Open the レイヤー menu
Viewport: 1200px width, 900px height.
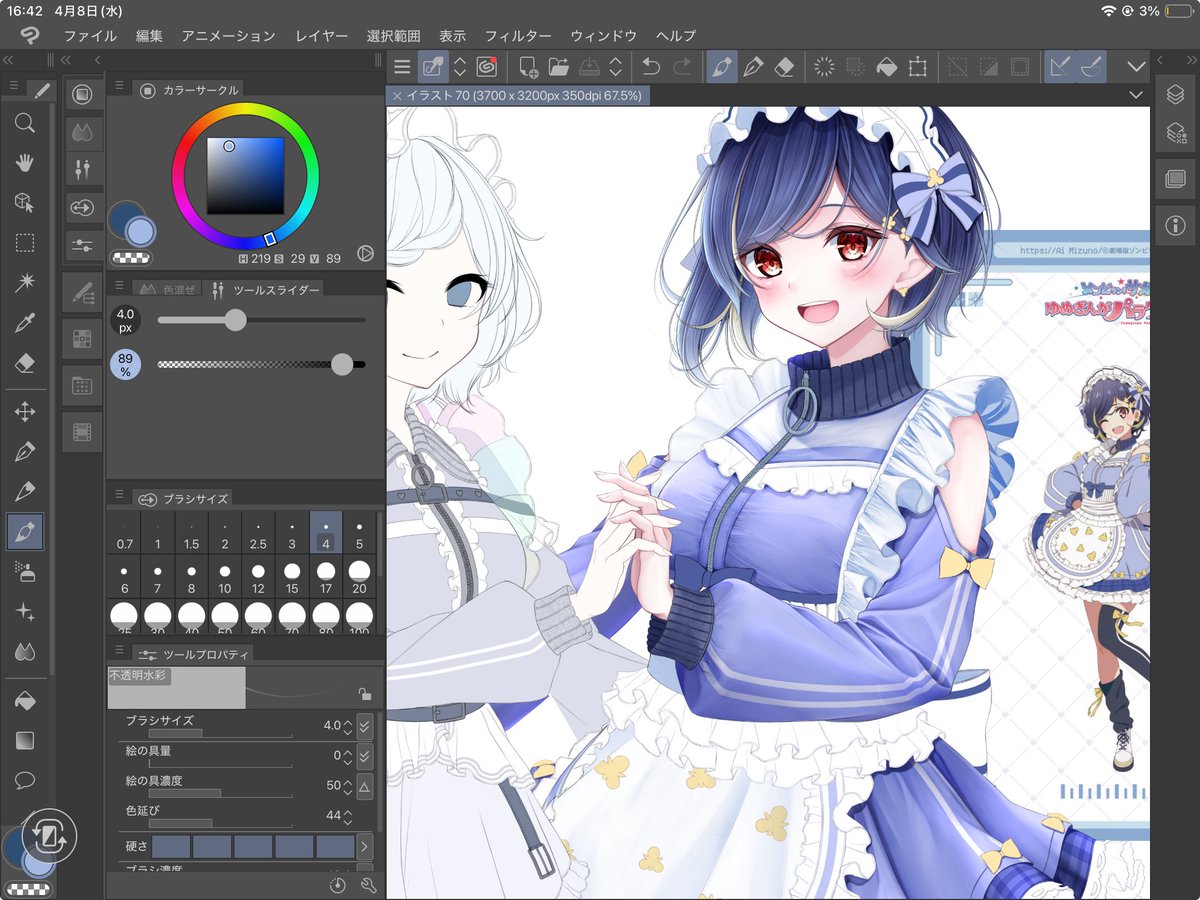coord(322,35)
